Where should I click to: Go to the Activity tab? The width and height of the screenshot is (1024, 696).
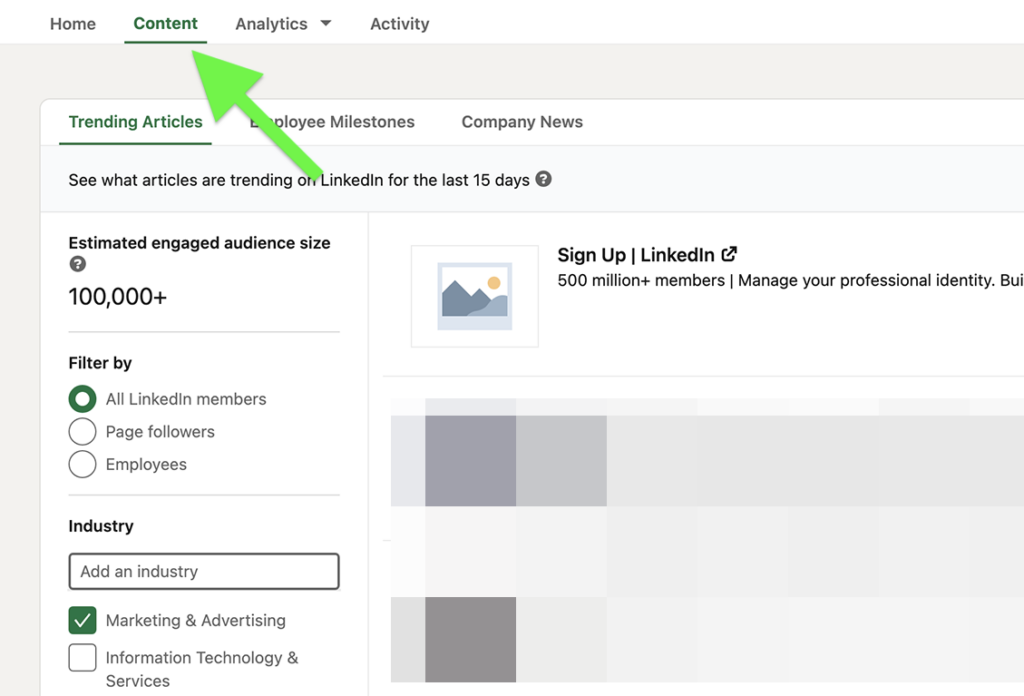400,24
